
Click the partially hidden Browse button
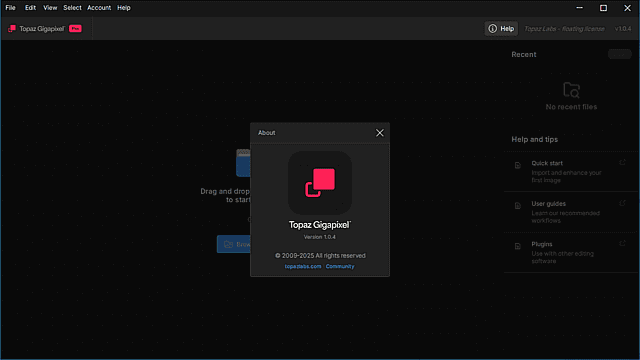[234, 244]
